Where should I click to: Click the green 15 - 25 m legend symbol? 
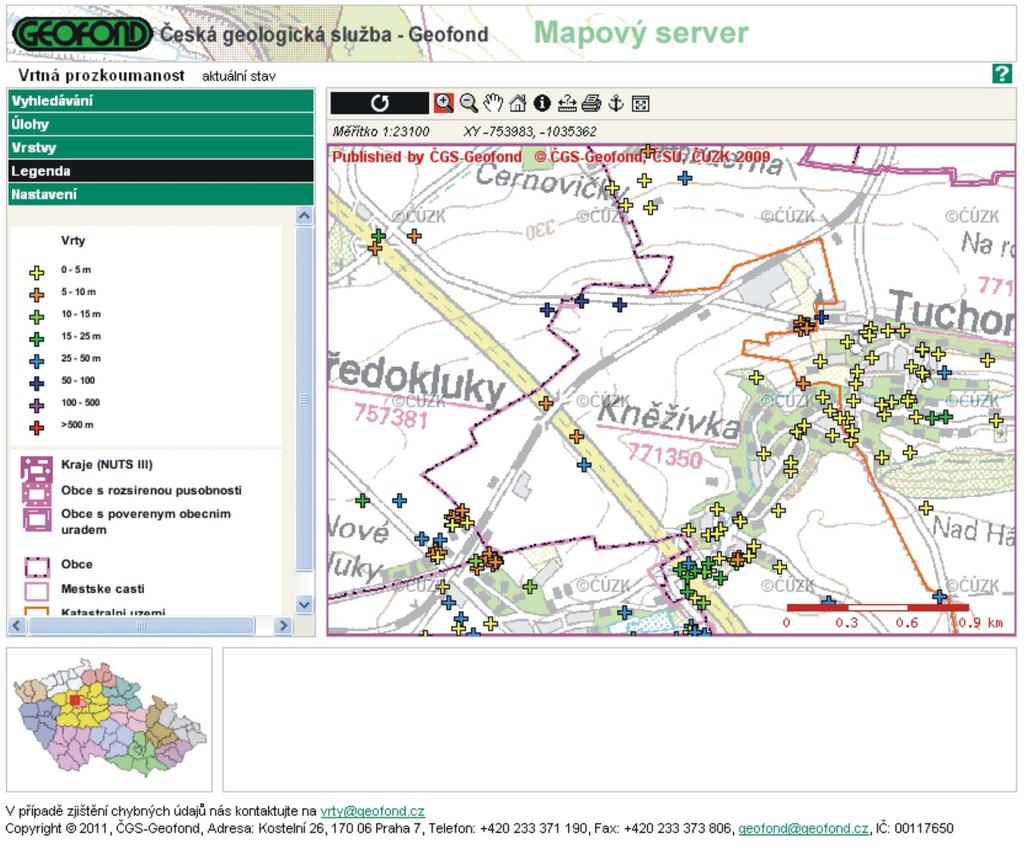click(x=37, y=339)
